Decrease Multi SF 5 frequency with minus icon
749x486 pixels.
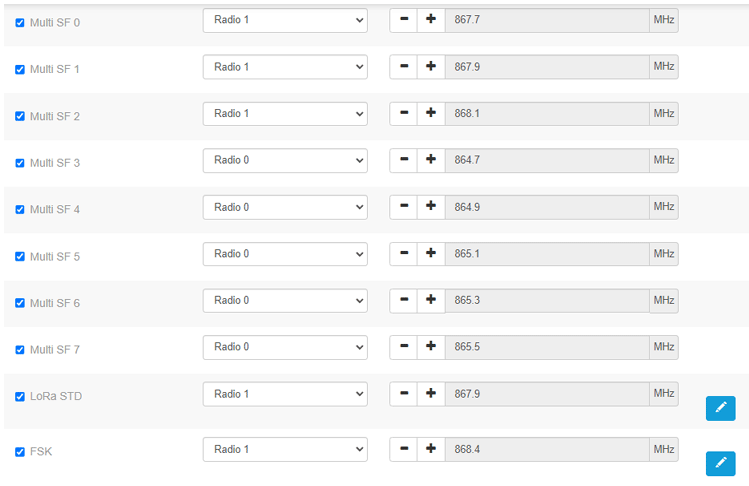click(403, 254)
